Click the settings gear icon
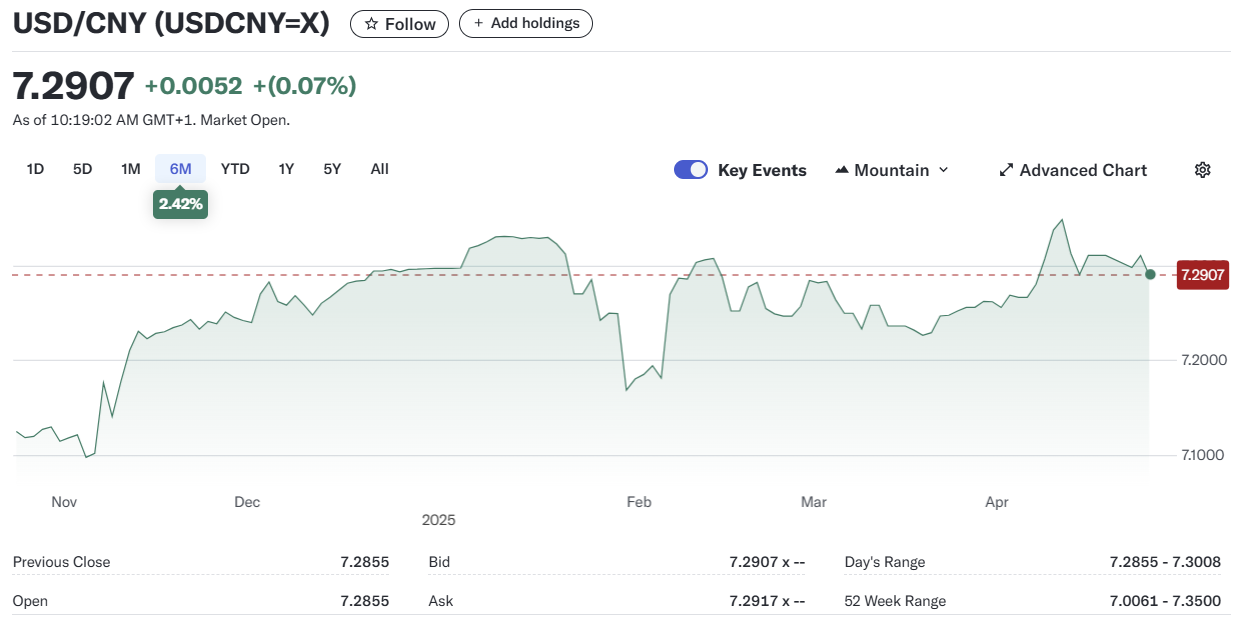The height and width of the screenshot is (619, 1244). 1202,170
